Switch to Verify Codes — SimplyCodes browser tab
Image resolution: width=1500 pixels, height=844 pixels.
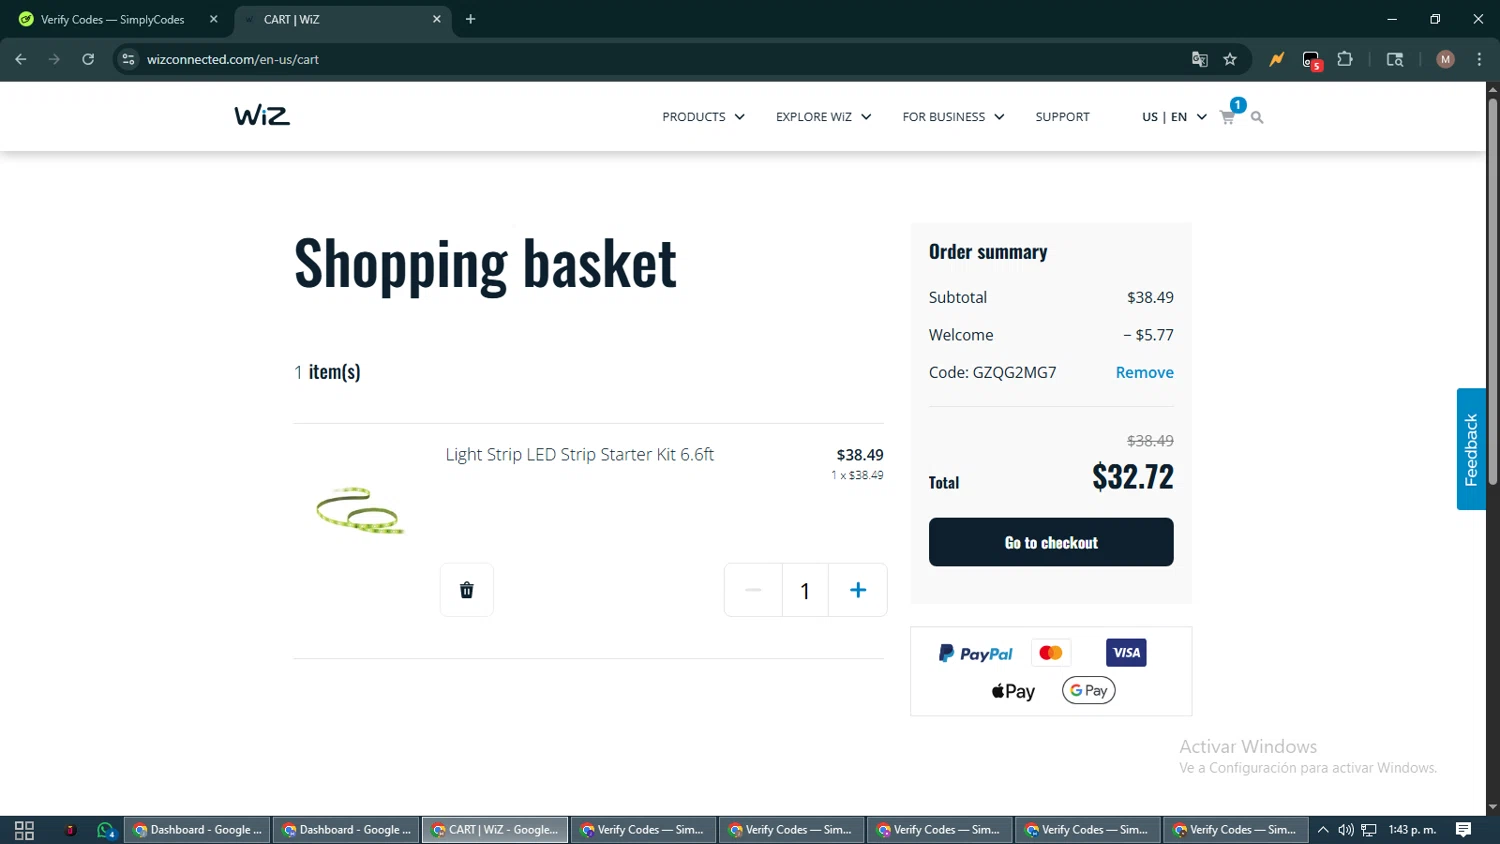click(x=112, y=19)
